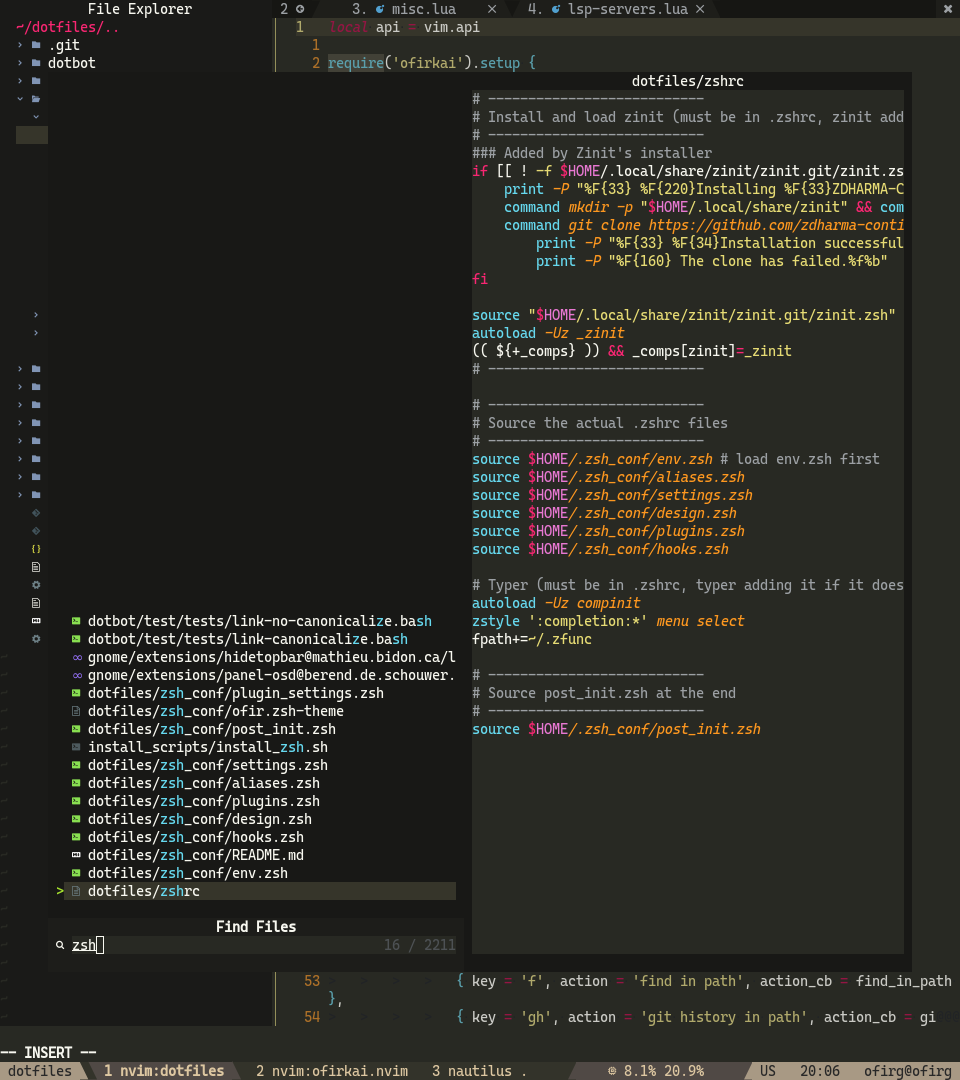The image size is (960, 1080).
Task: Click the 16 / 2211 results counter
Action: click(419, 945)
